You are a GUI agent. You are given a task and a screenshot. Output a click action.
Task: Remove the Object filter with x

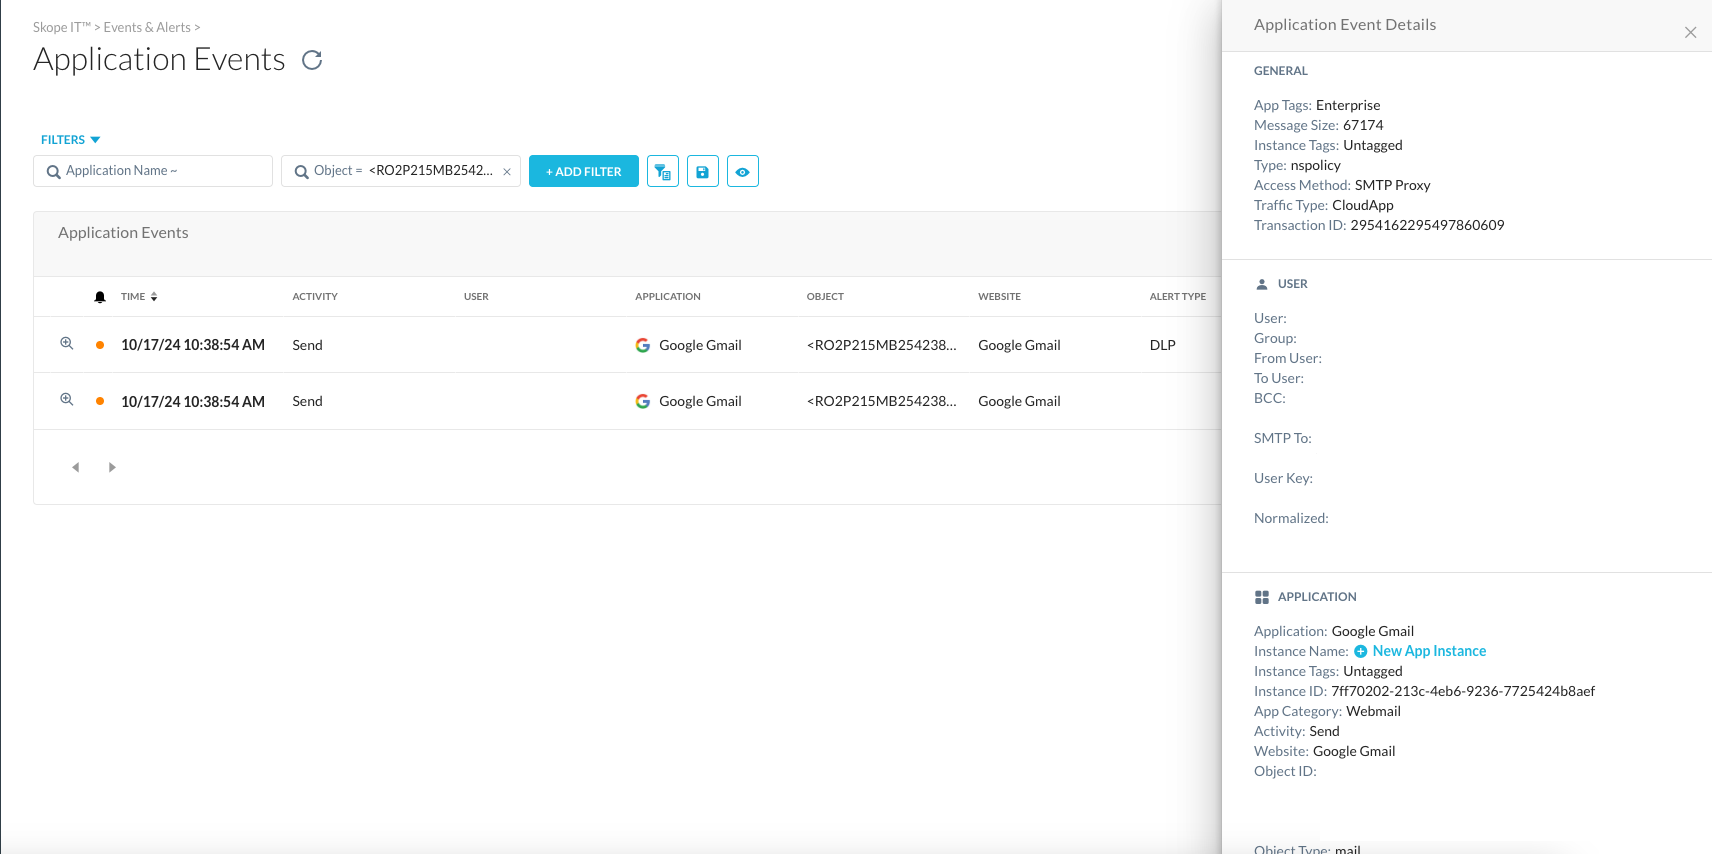(507, 172)
